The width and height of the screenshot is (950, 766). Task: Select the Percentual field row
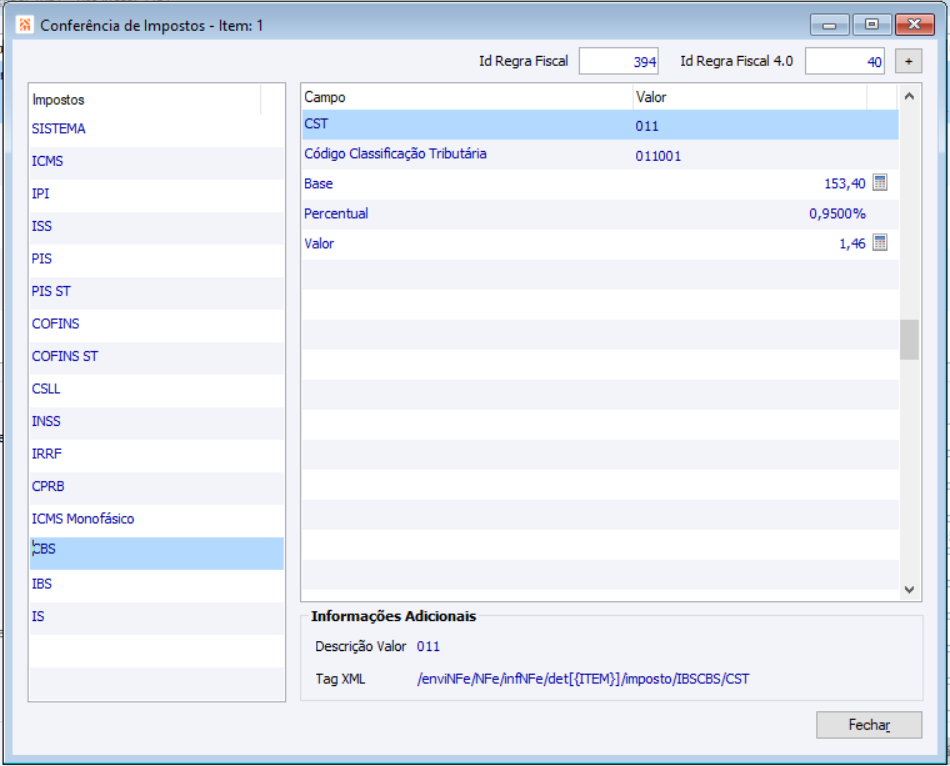[600, 214]
